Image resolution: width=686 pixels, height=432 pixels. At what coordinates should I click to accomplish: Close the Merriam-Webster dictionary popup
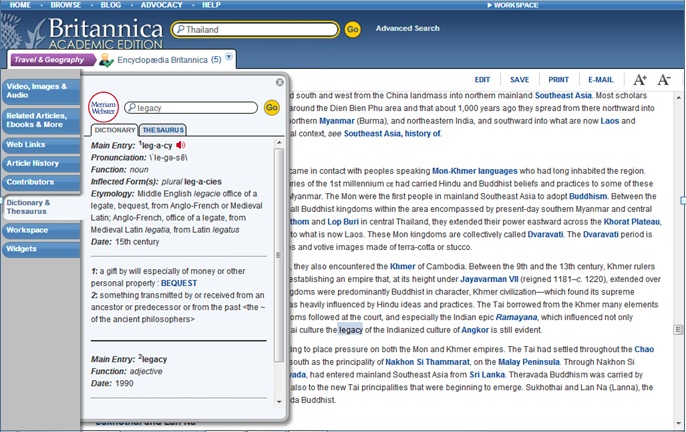280,82
